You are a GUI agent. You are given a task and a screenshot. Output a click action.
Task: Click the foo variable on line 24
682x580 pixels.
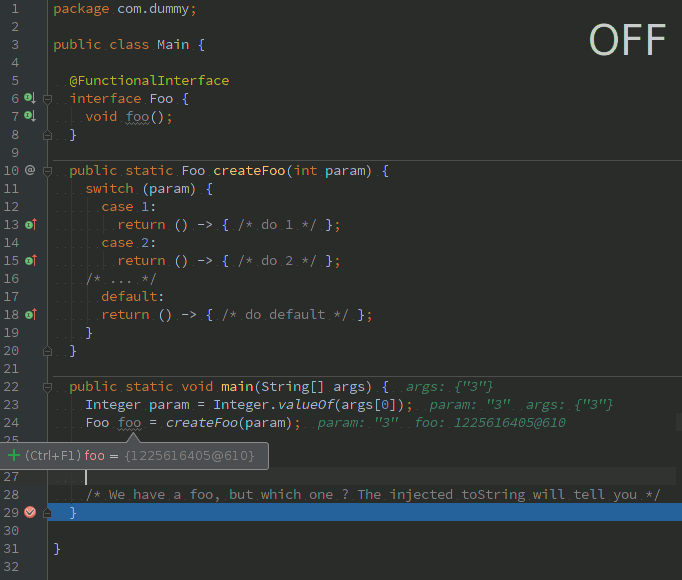(x=130, y=422)
